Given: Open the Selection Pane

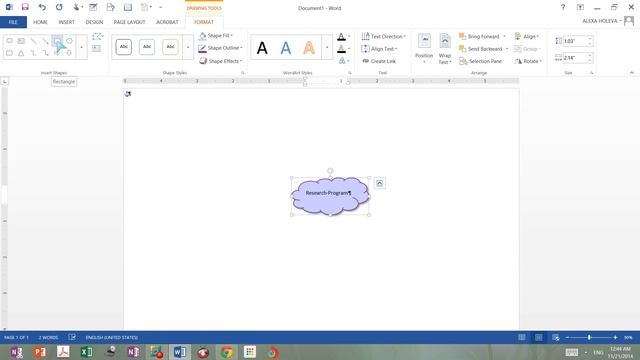Looking at the screenshot, I should tap(480, 61).
